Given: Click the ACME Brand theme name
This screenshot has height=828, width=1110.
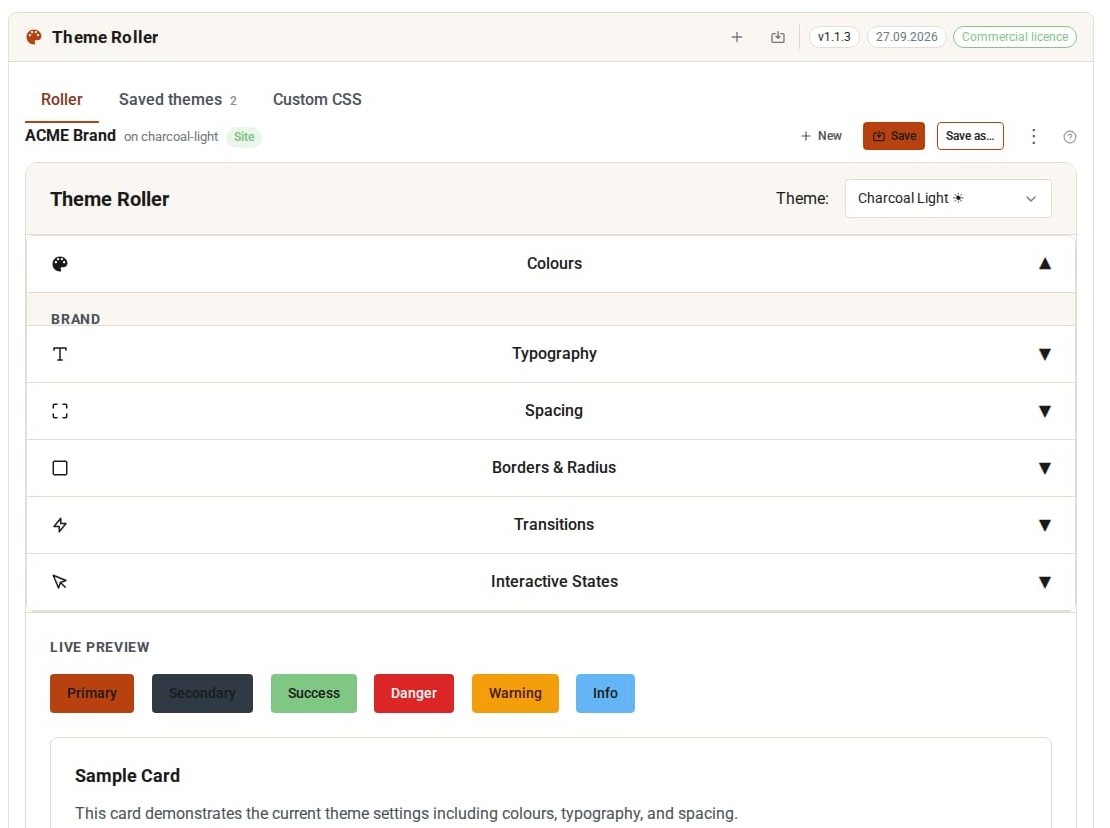Looking at the screenshot, I should point(70,135).
